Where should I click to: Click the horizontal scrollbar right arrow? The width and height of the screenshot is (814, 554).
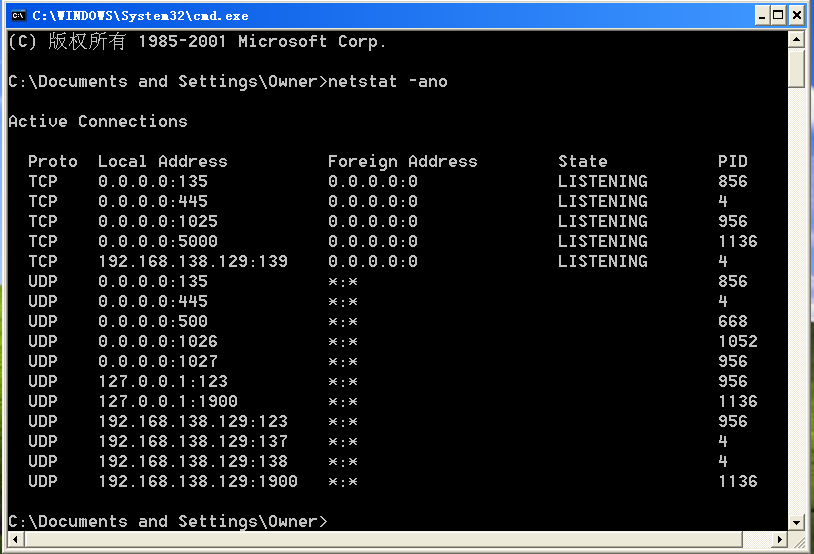(778, 540)
